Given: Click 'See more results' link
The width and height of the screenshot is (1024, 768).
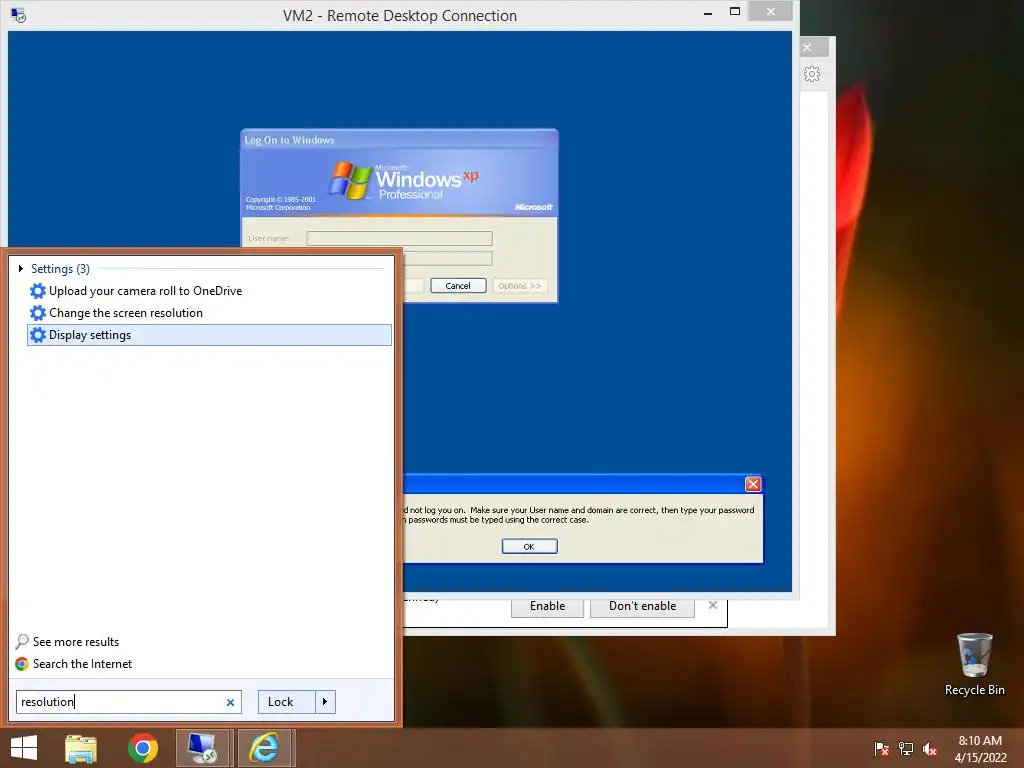Looking at the screenshot, I should pyautogui.click(x=76, y=641).
